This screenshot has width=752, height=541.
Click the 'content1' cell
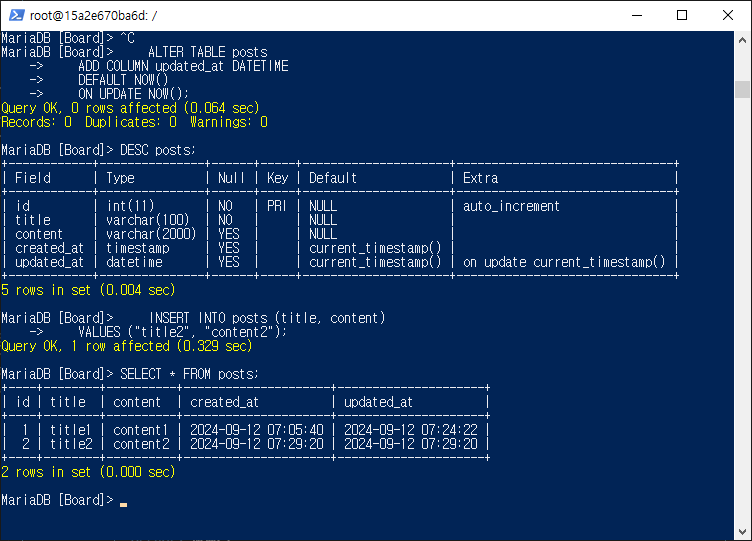click(x=141, y=430)
